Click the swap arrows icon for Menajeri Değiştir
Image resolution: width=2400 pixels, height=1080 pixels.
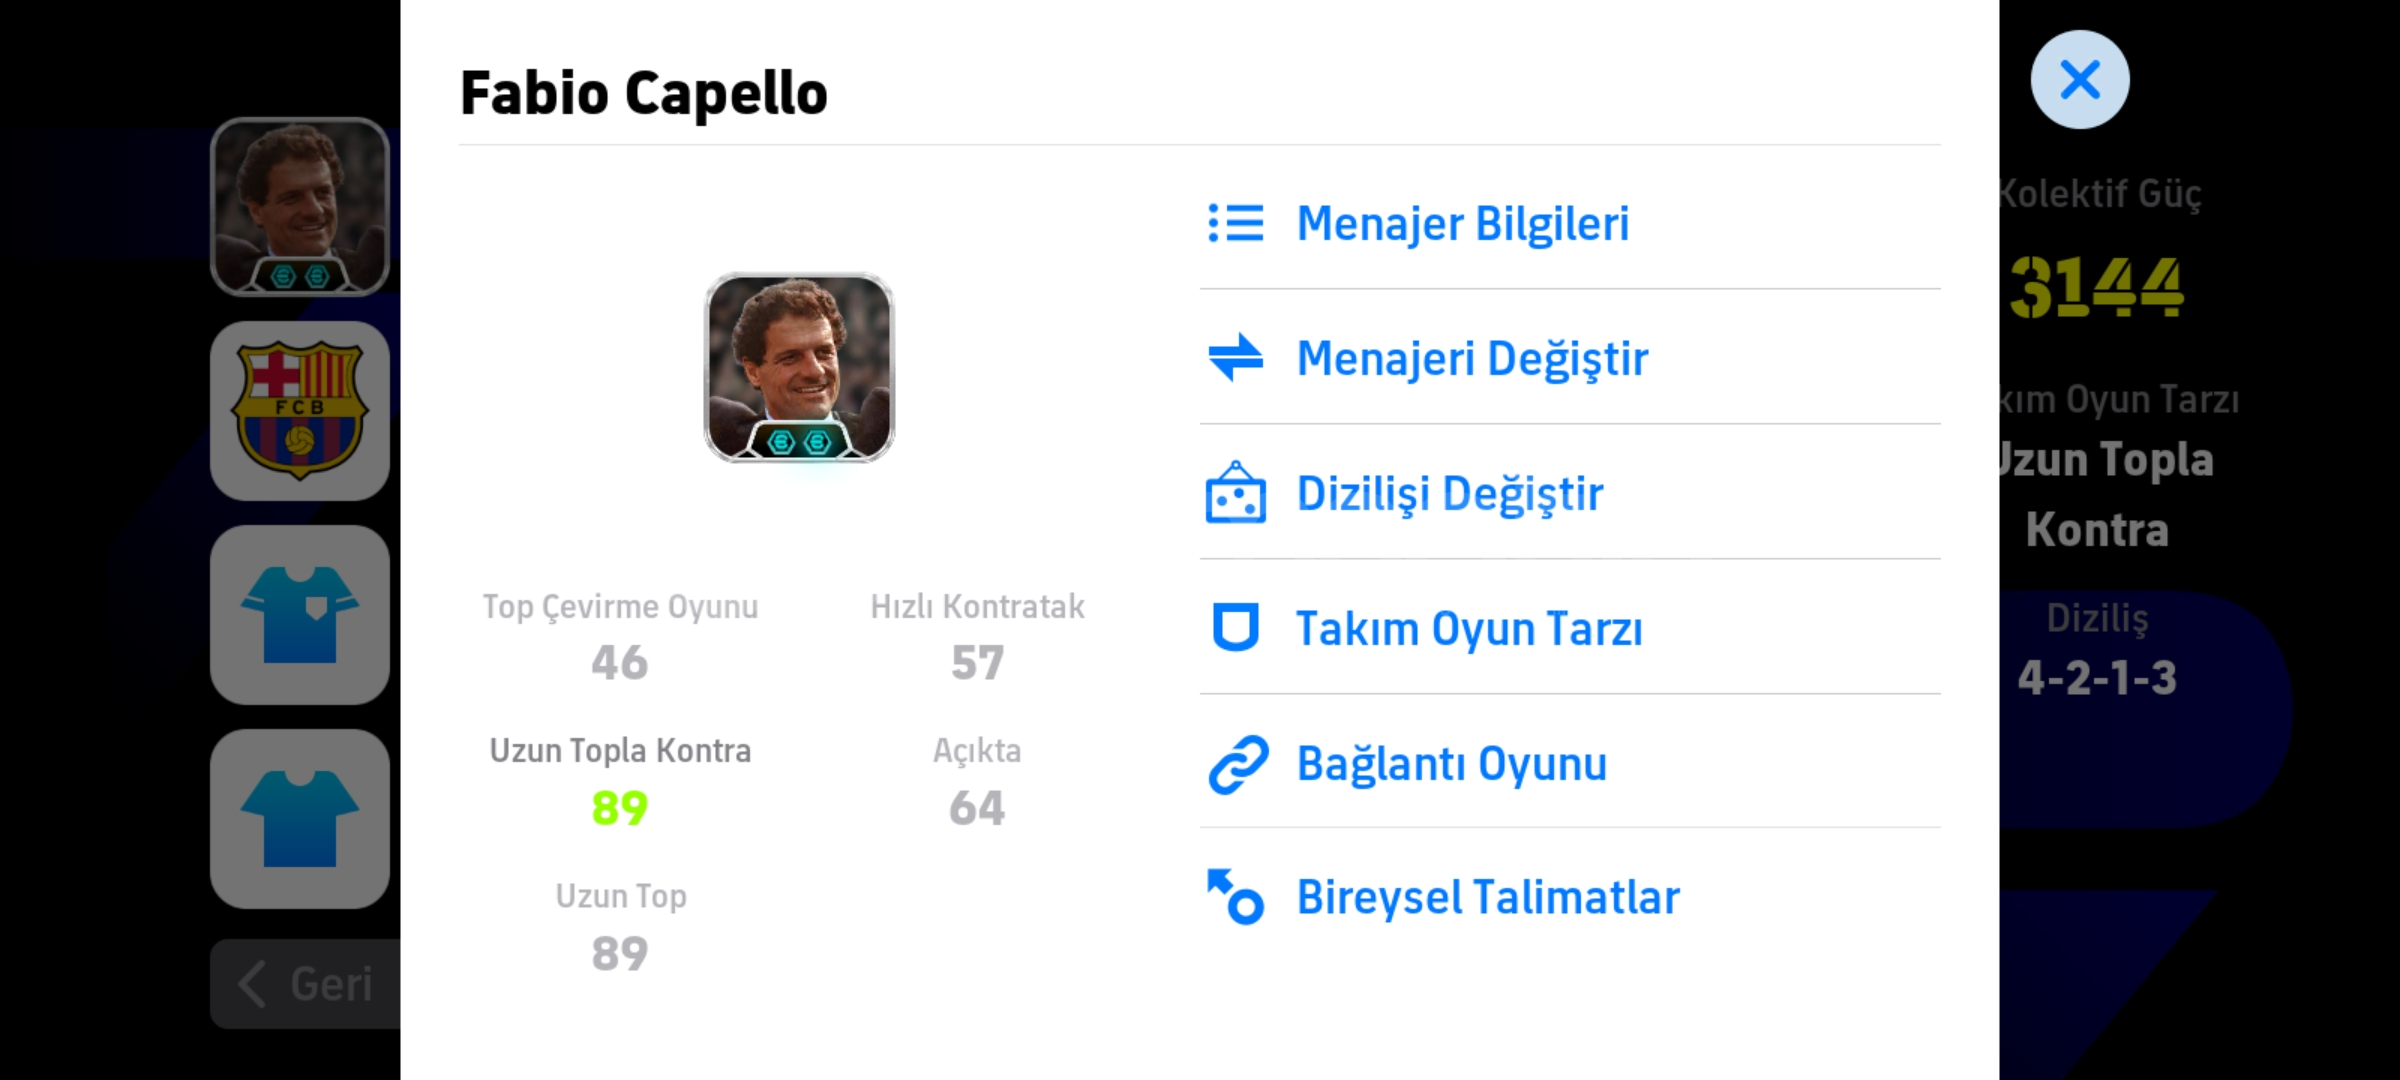click(x=1236, y=357)
